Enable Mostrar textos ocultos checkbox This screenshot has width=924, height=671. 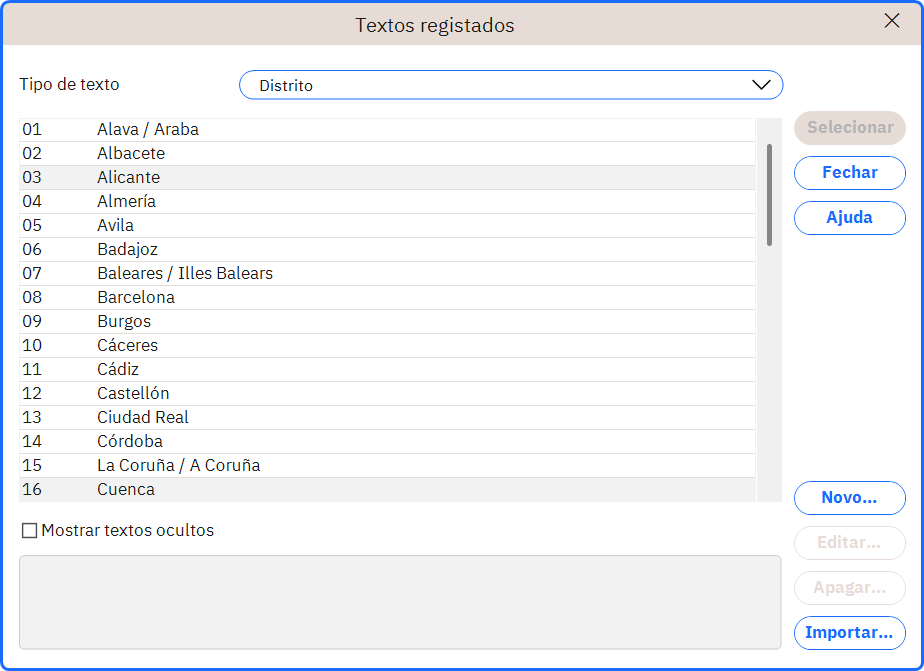pyautogui.click(x=29, y=531)
